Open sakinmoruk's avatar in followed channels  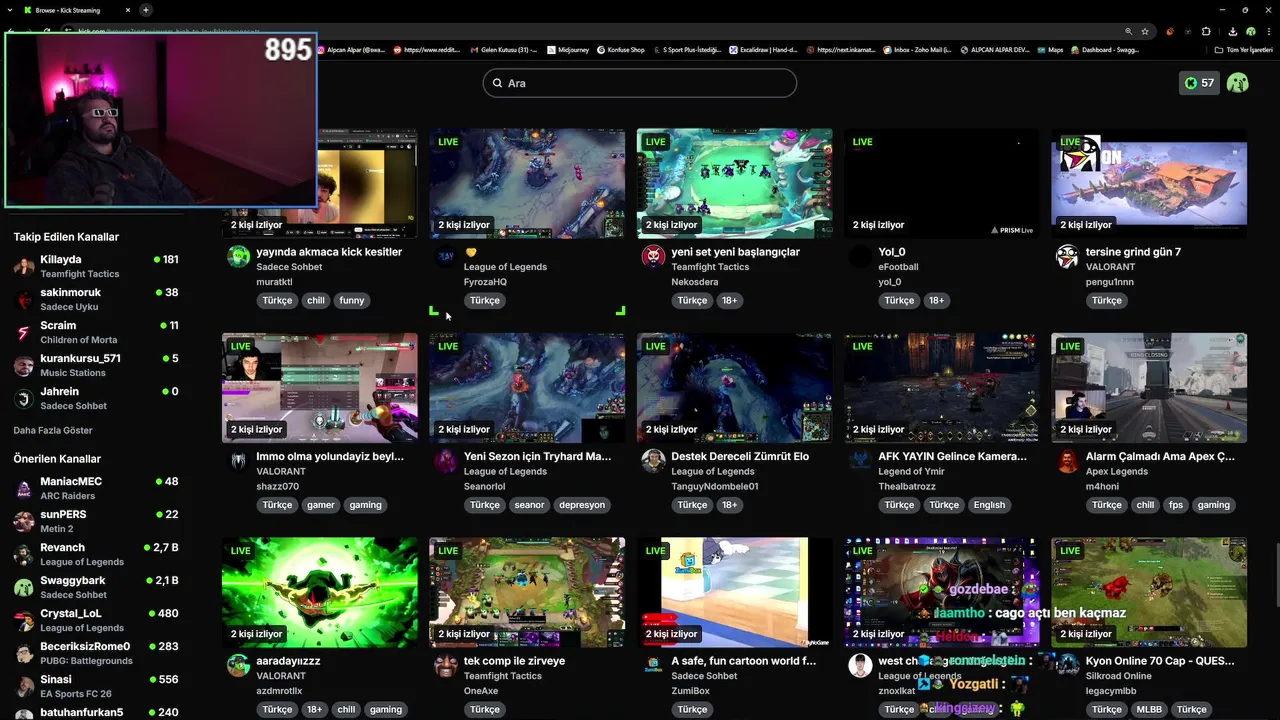pyautogui.click(x=24, y=299)
